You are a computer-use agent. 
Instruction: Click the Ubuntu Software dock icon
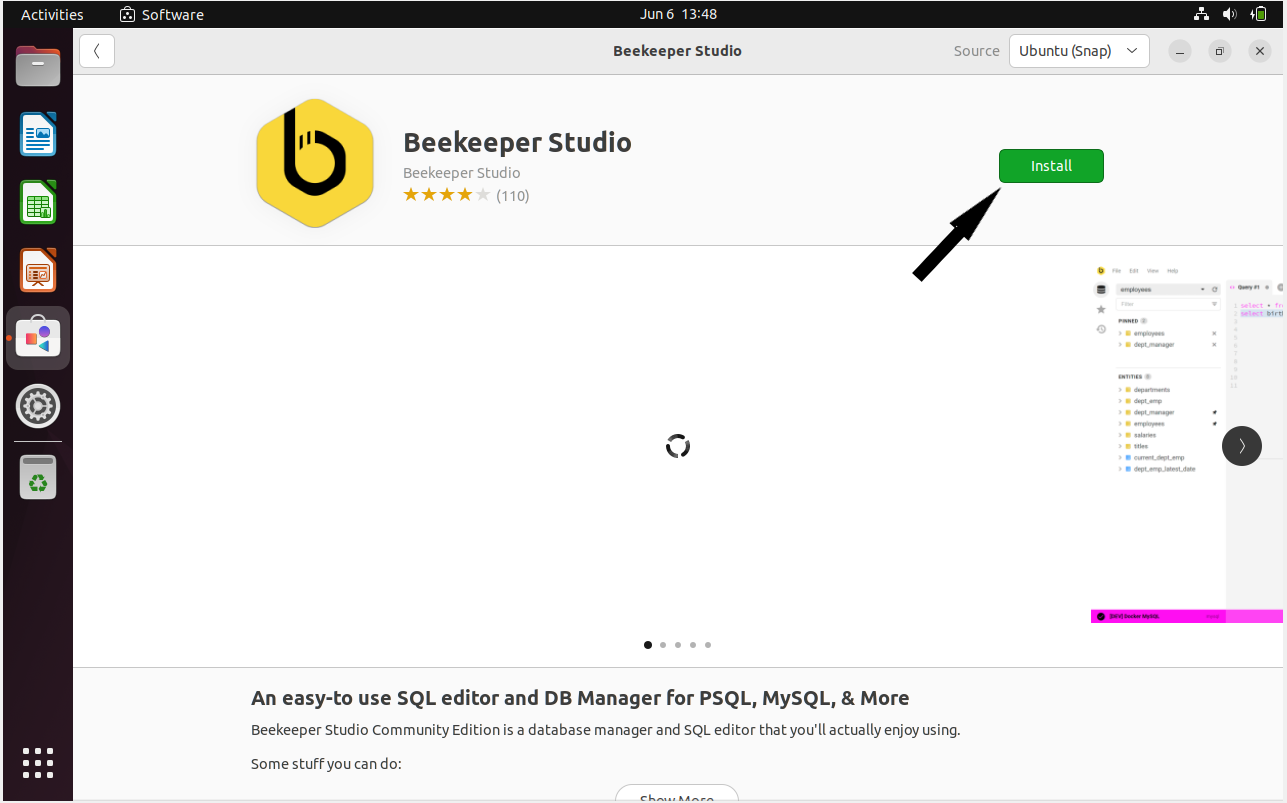point(38,338)
